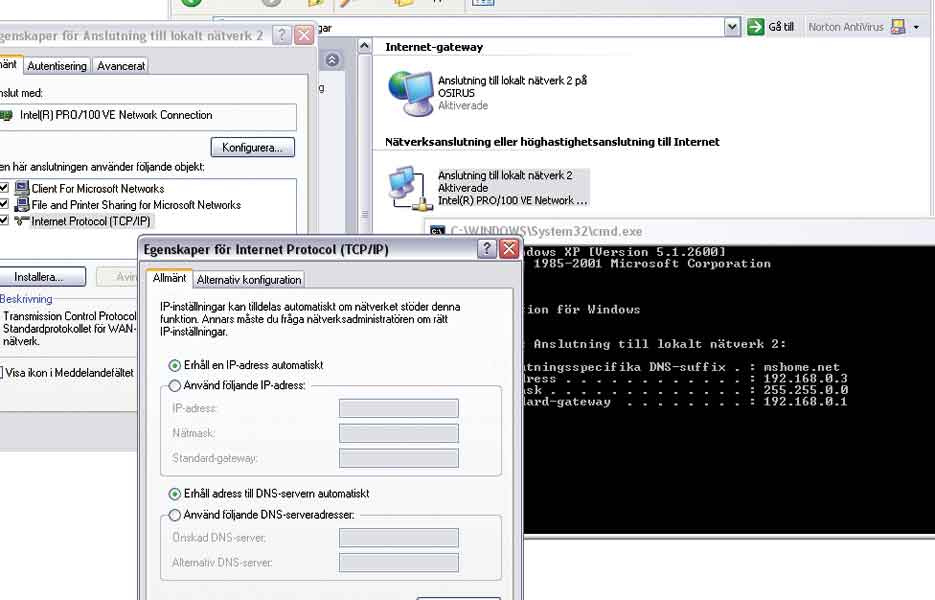Click the Nätverksanslutning eller höghastighetsanslutning heading
The image size is (935, 600).
tap(552, 142)
